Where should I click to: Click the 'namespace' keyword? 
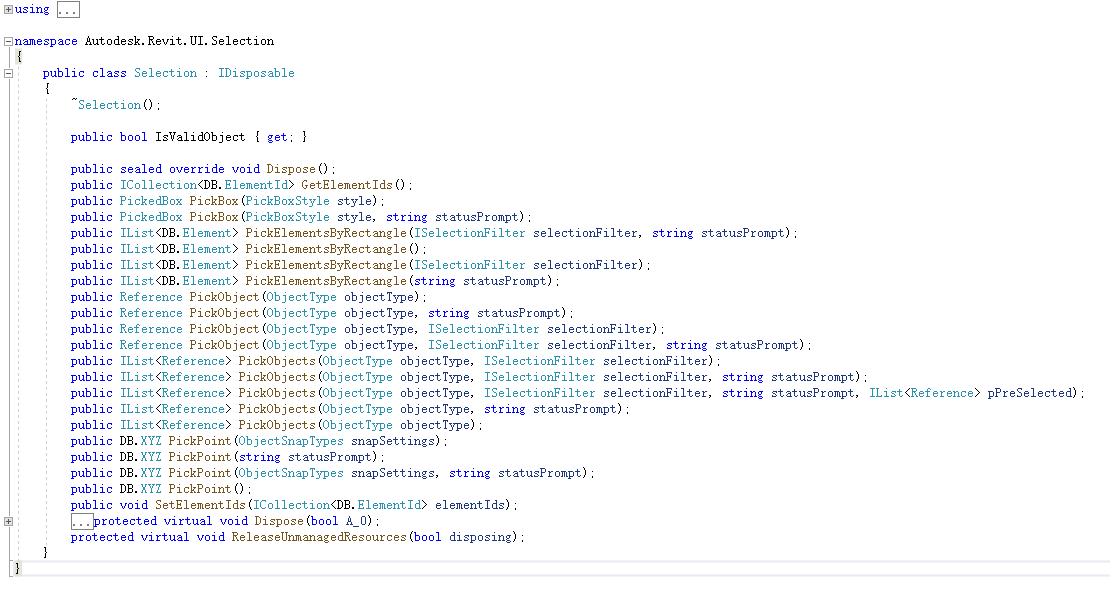(46, 41)
